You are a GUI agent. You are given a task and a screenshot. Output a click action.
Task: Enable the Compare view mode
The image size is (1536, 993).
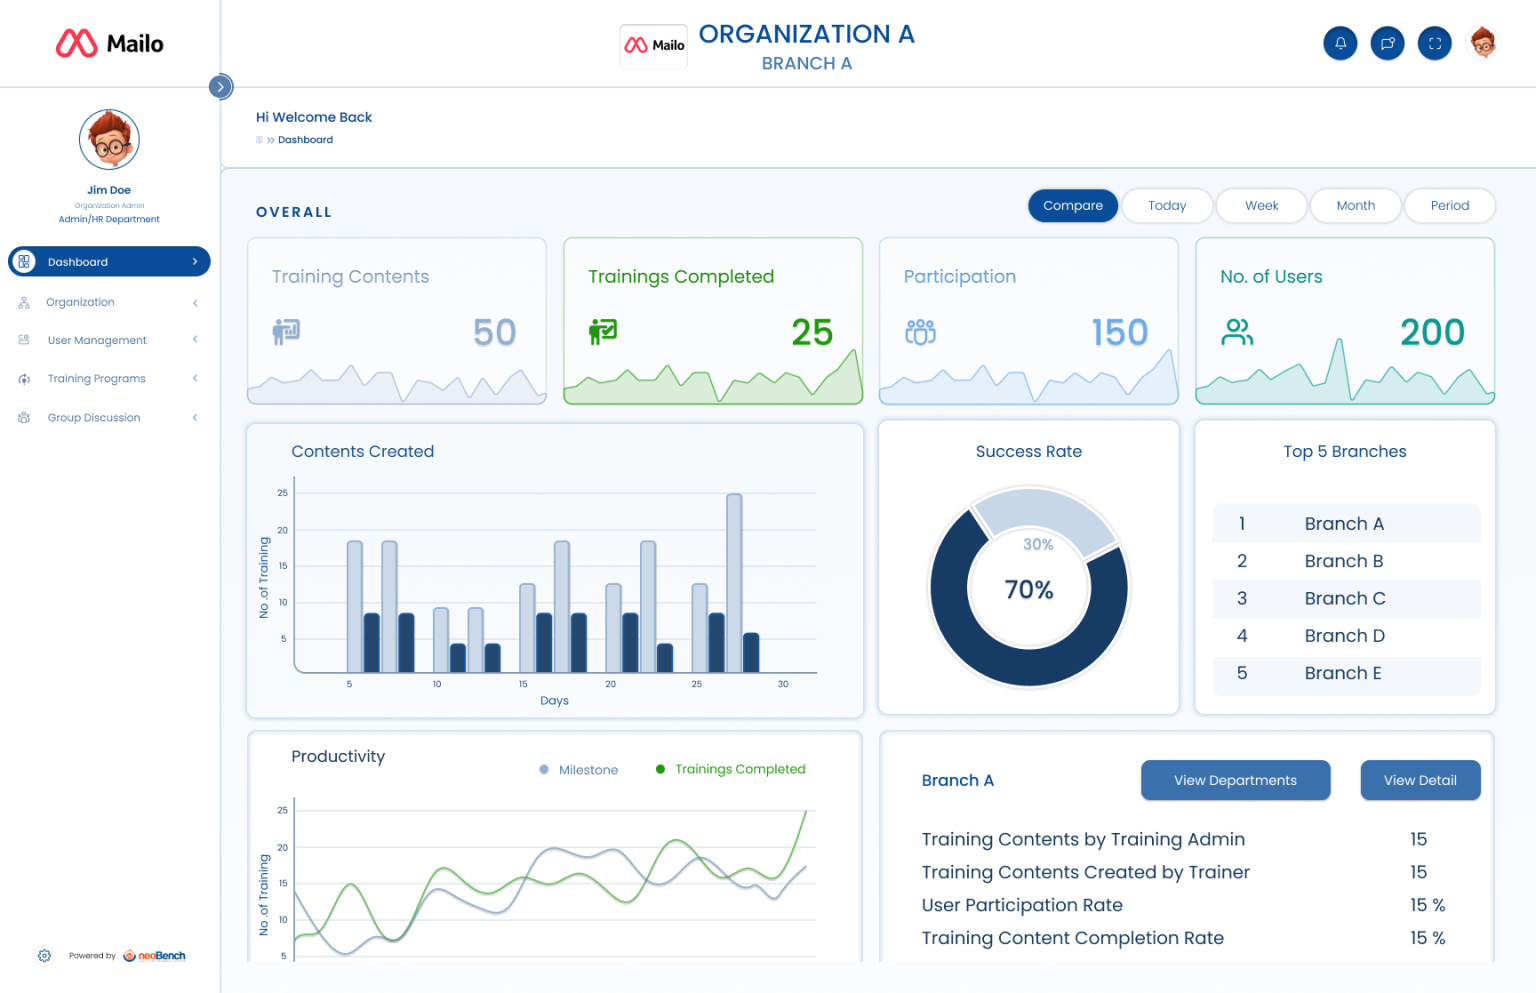(1073, 205)
